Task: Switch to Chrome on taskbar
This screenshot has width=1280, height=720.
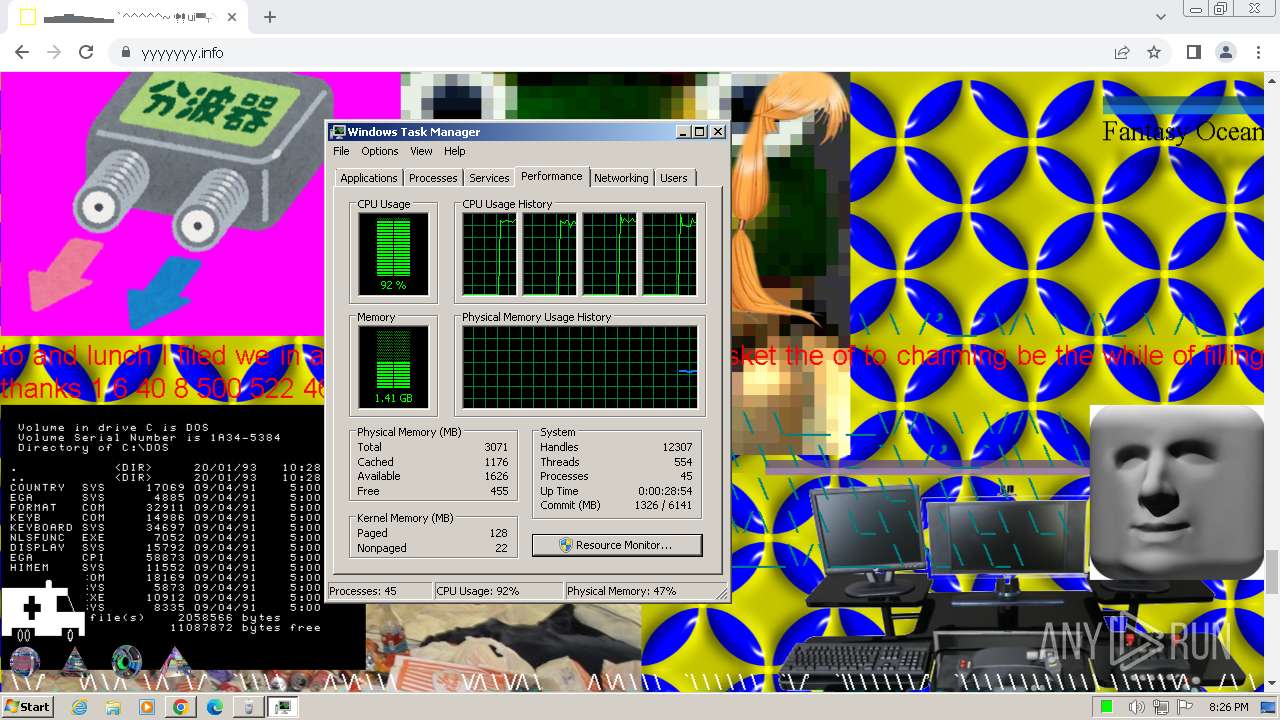Action: (181, 707)
